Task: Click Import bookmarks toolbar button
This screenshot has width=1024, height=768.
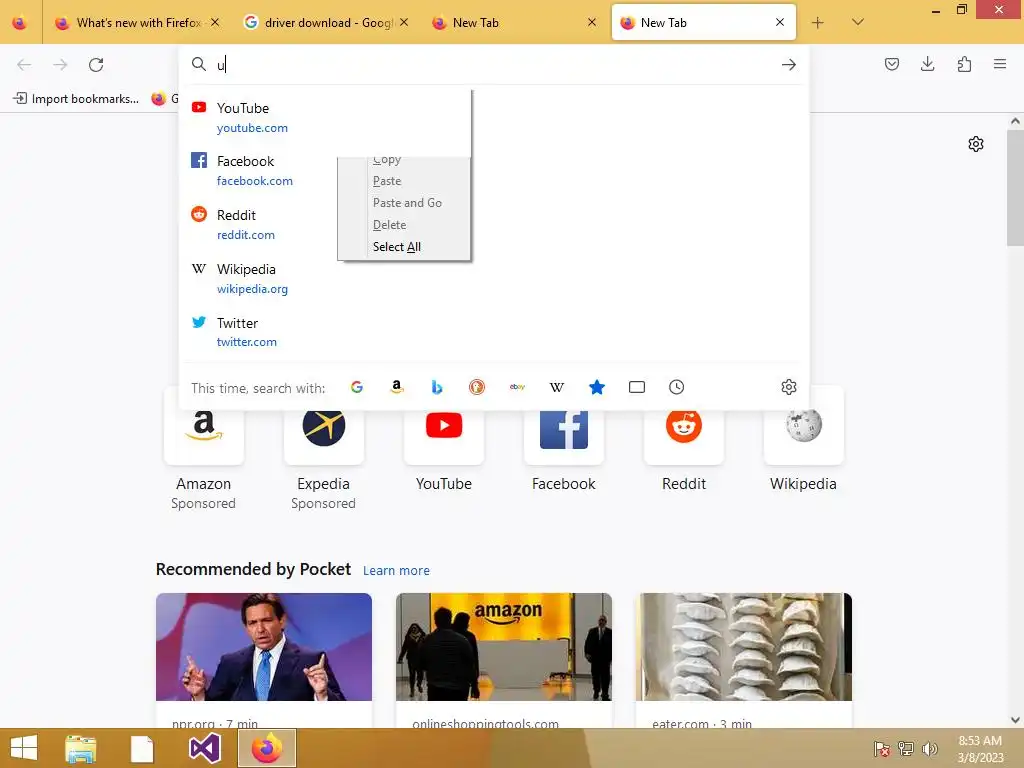Action: point(76,99)
